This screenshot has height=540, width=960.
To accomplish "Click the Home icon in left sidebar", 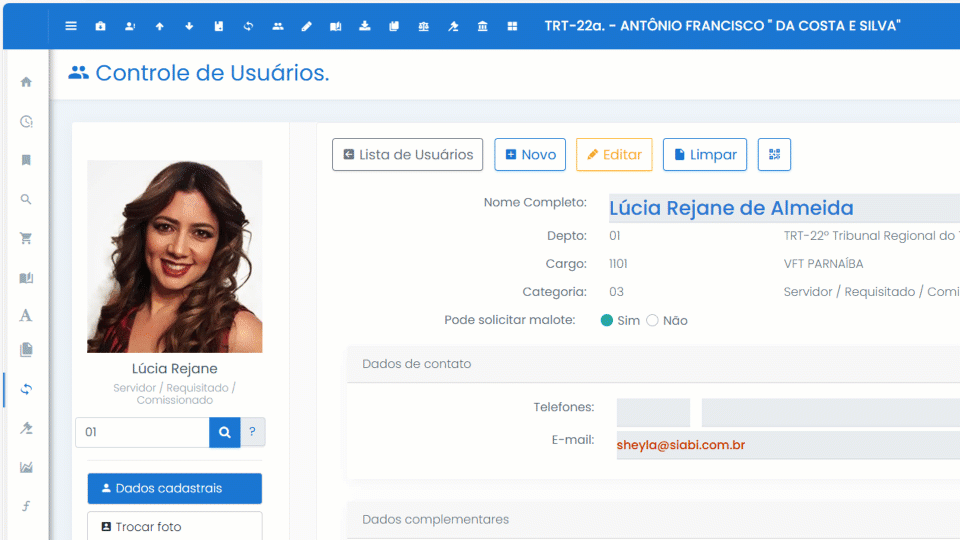I will pyautogui.click(x=26, y=82).
